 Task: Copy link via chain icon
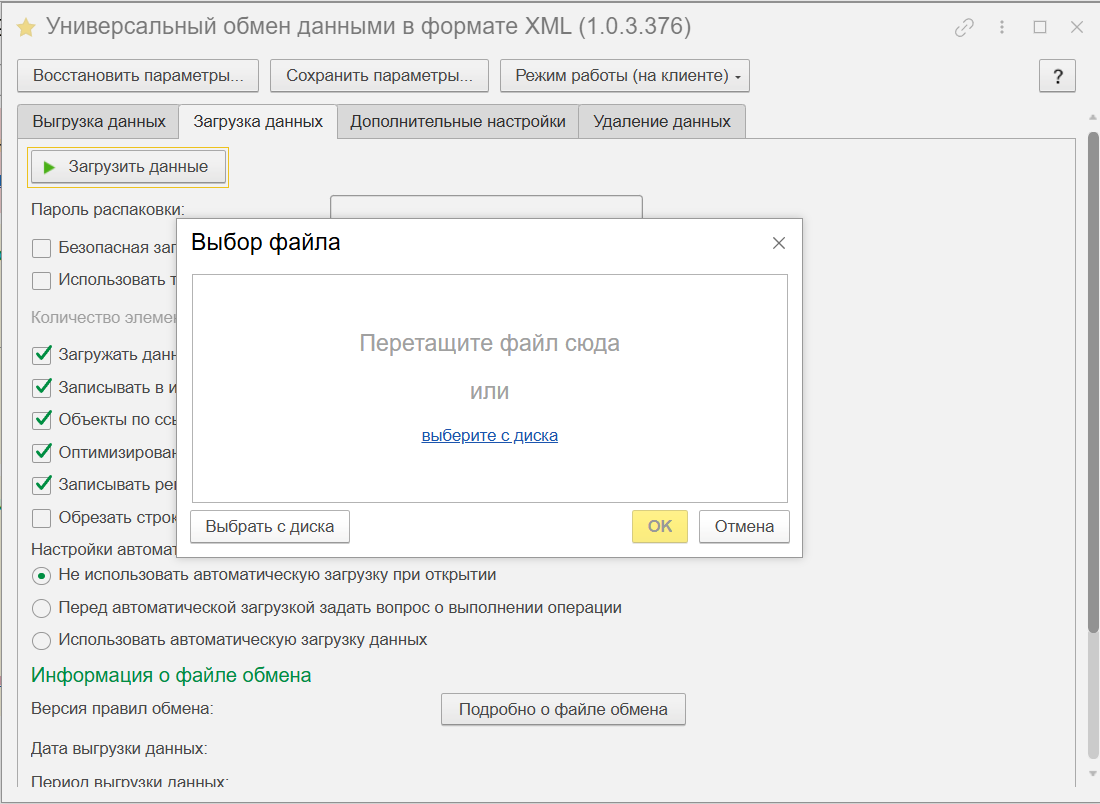point(964,27)
